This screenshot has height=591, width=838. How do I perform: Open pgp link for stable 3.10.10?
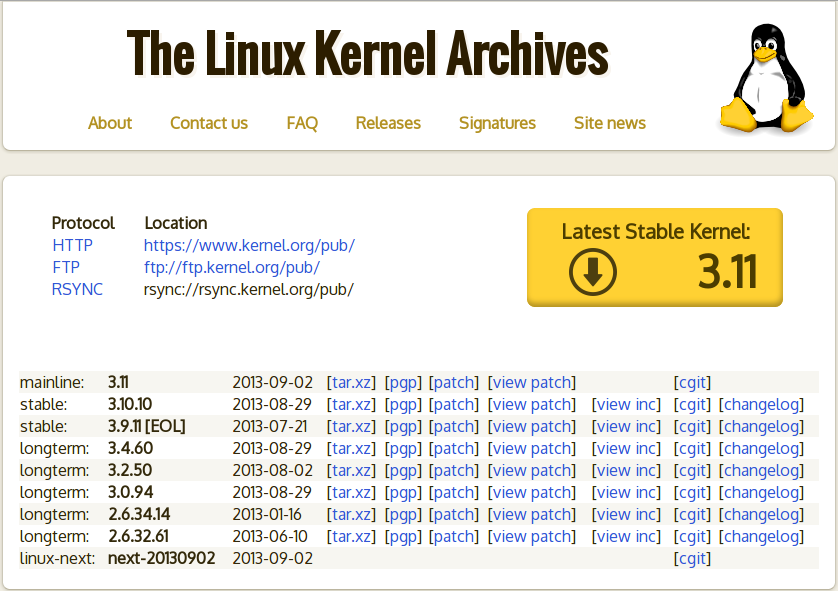point(403,405)
